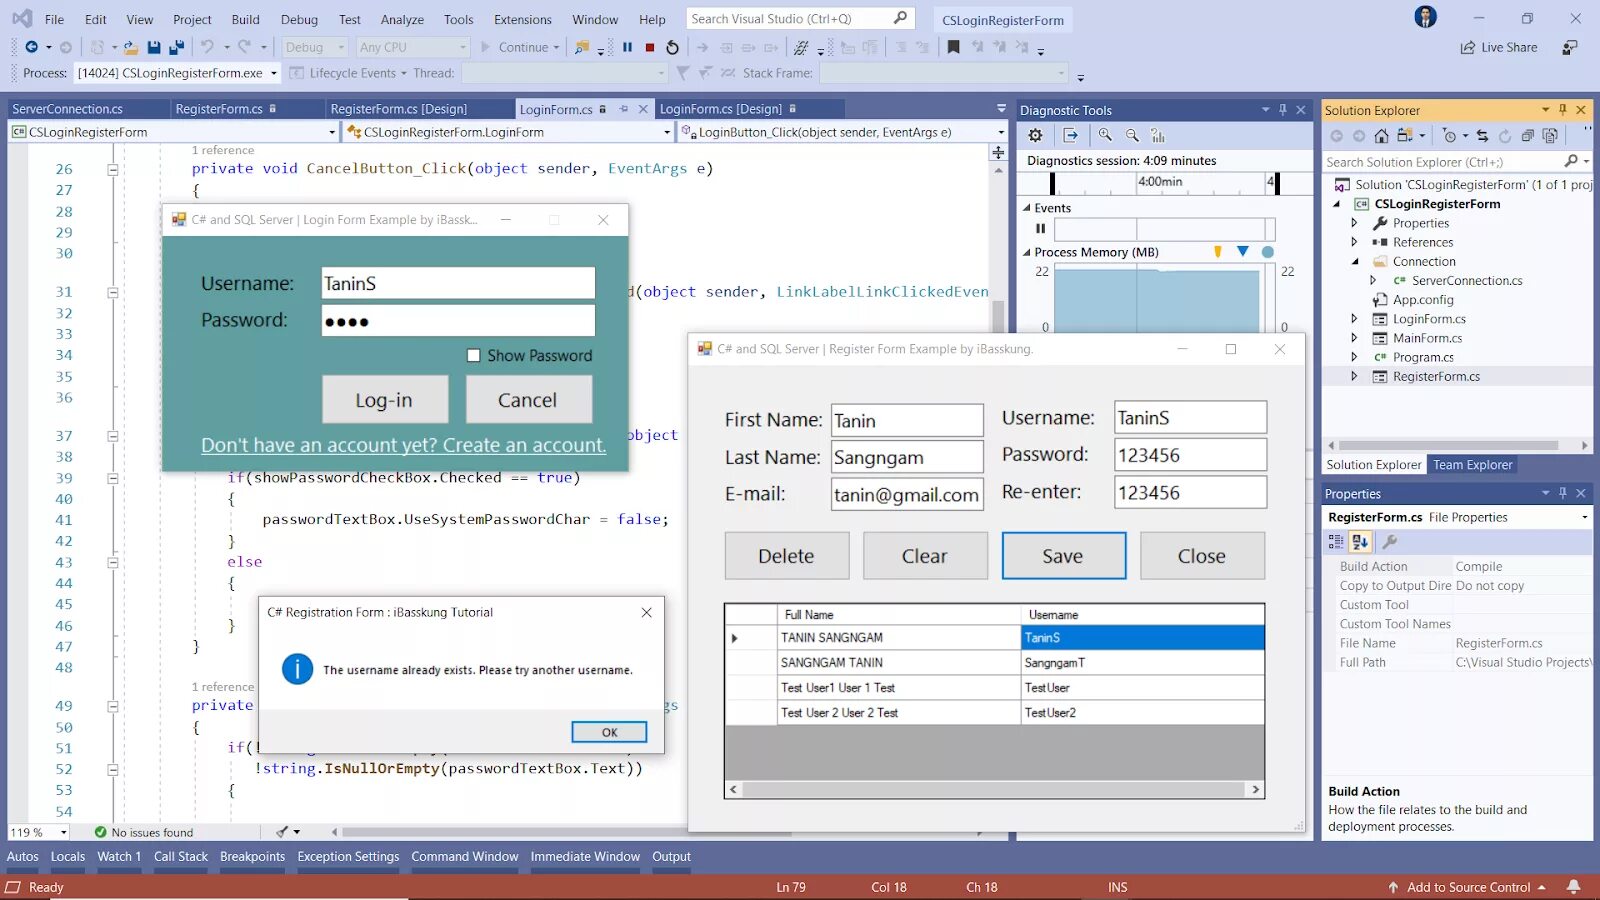This screenshot has height=900, width=1600.
Task: Zoom in on the diagnostics timeline
Action: (1105, 135)
